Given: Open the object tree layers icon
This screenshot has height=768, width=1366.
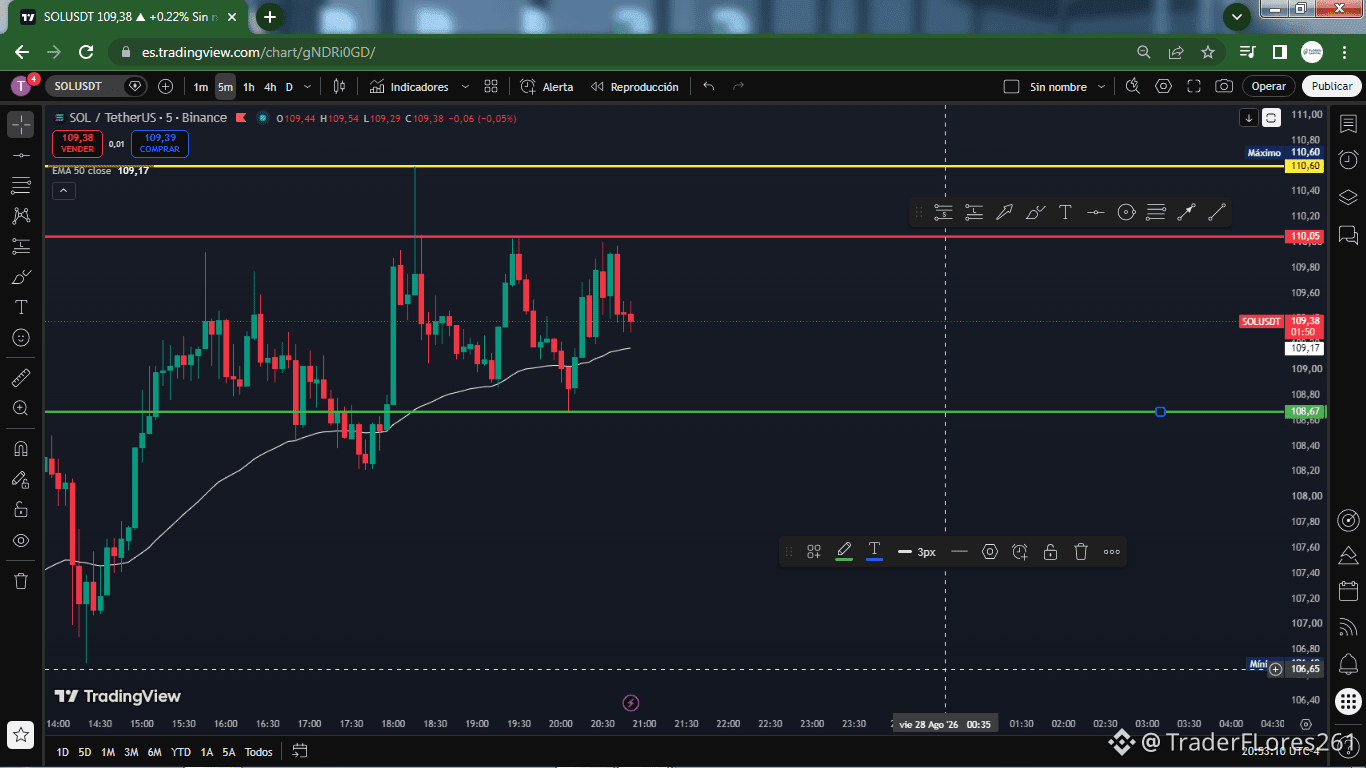Looking at the screenshot, I should (1348, 197).
